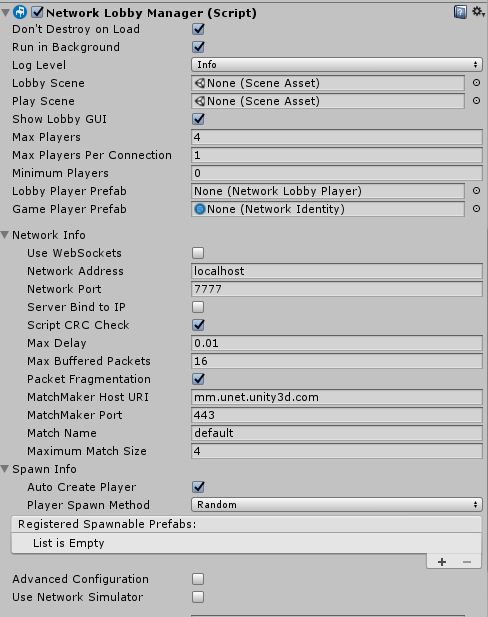Edit the MatchMaker Host URI field
This screenshot has width=488, height=617.
[337, 397]
